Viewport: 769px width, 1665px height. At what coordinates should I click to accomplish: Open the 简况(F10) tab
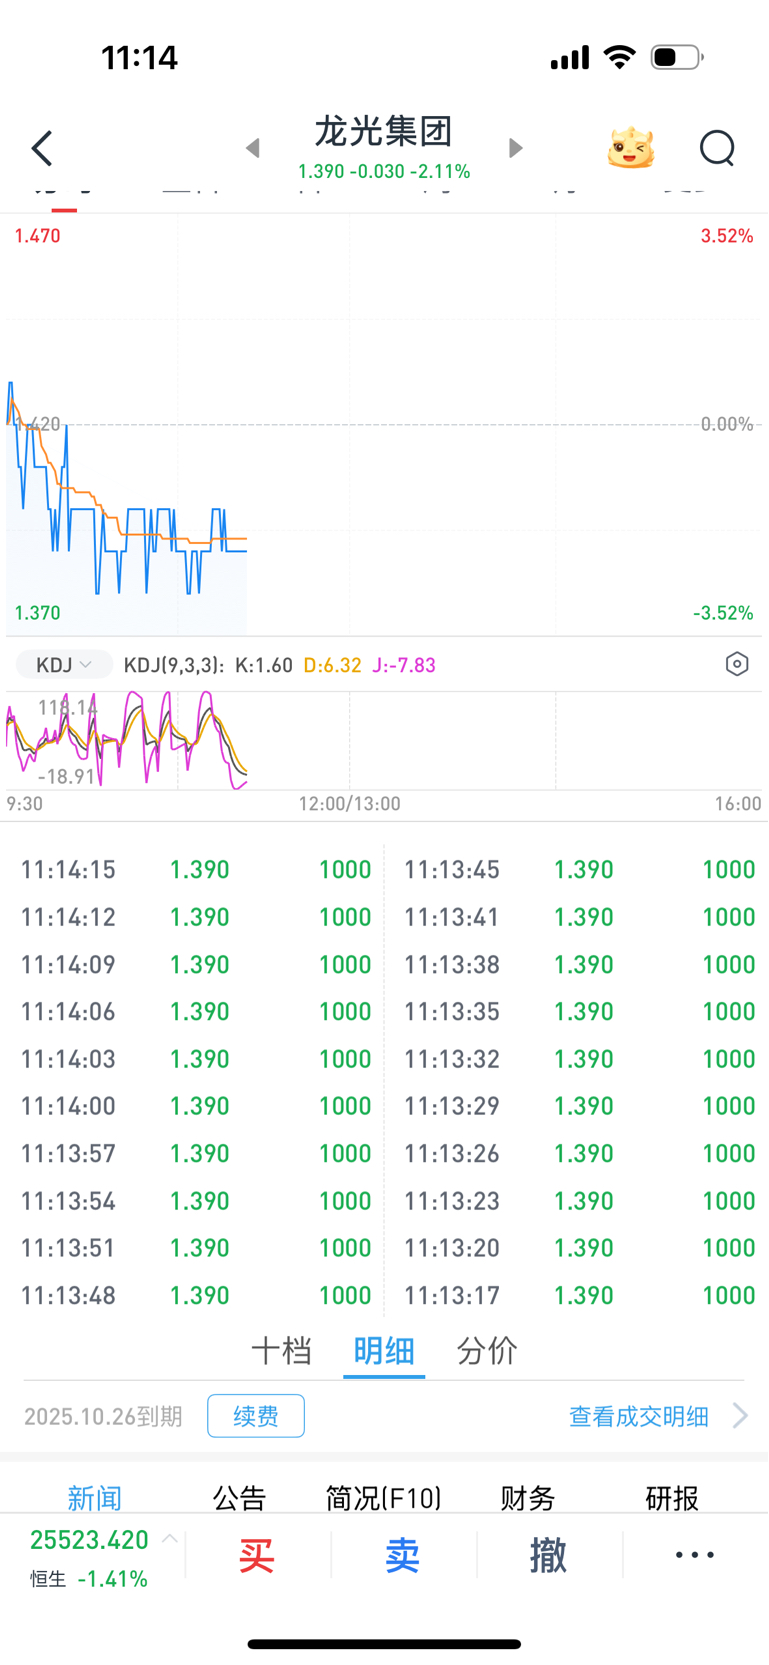point(384,1498)
